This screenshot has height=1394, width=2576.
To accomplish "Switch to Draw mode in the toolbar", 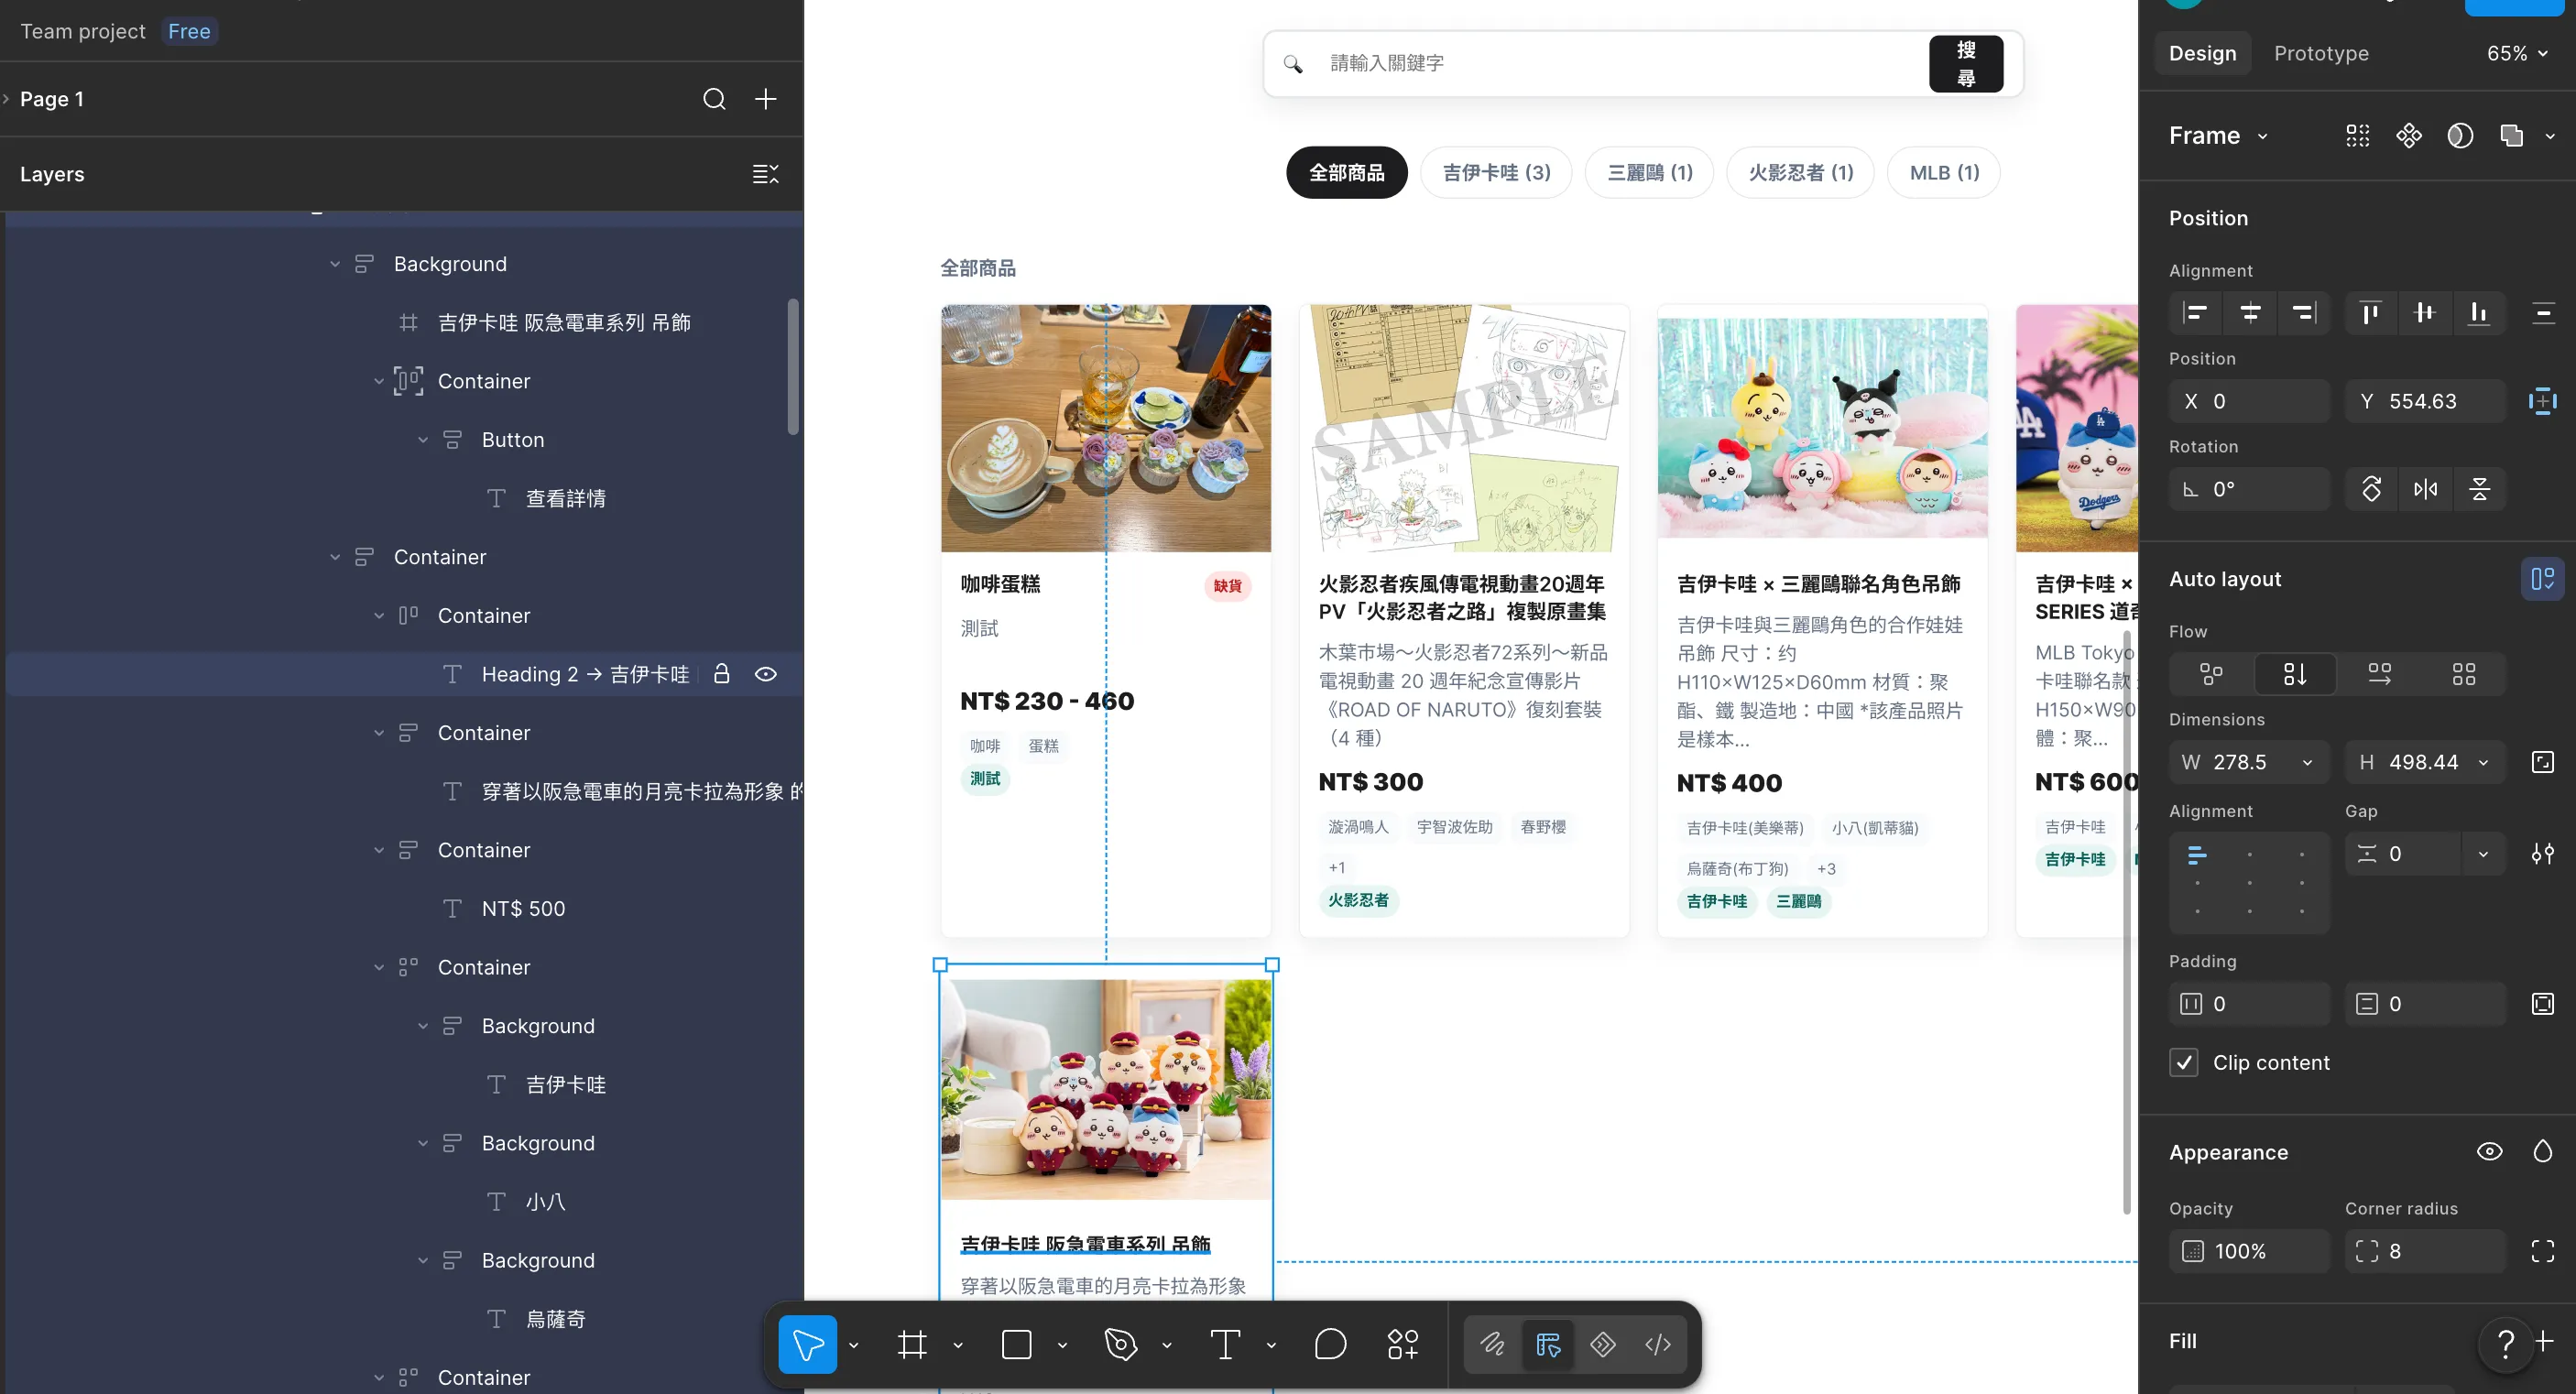I will [1492, 1344].
